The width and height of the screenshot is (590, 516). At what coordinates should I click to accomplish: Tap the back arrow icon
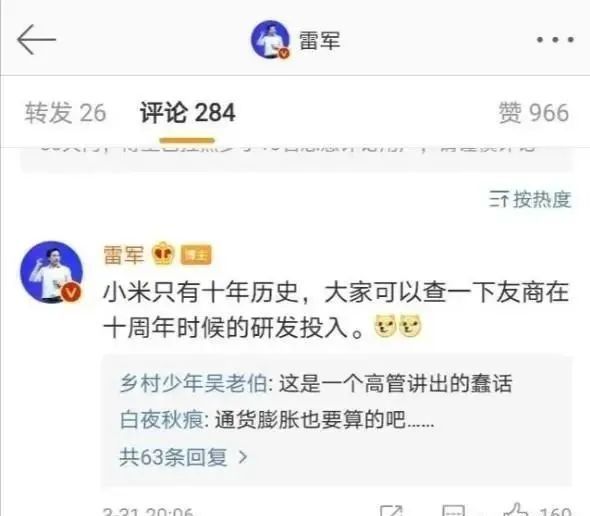(36, 39)
